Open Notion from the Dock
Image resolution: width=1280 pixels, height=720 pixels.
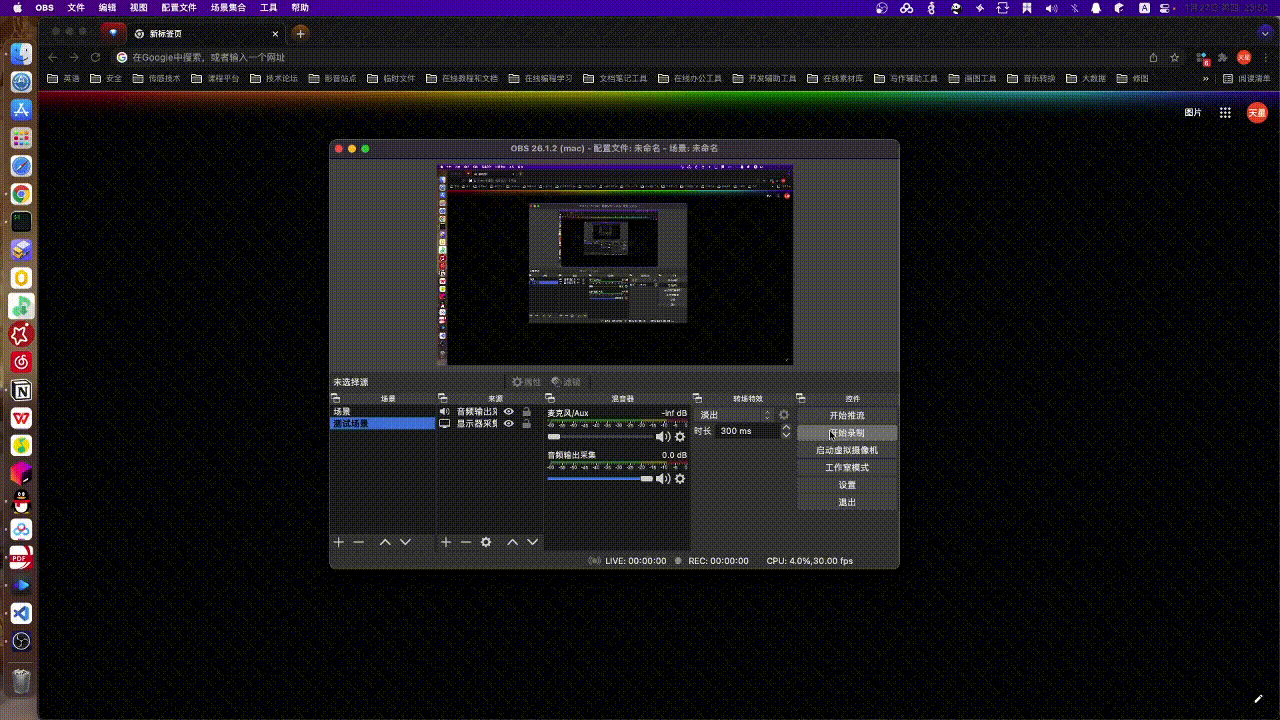pyautogui.click(x=21, y=390)
